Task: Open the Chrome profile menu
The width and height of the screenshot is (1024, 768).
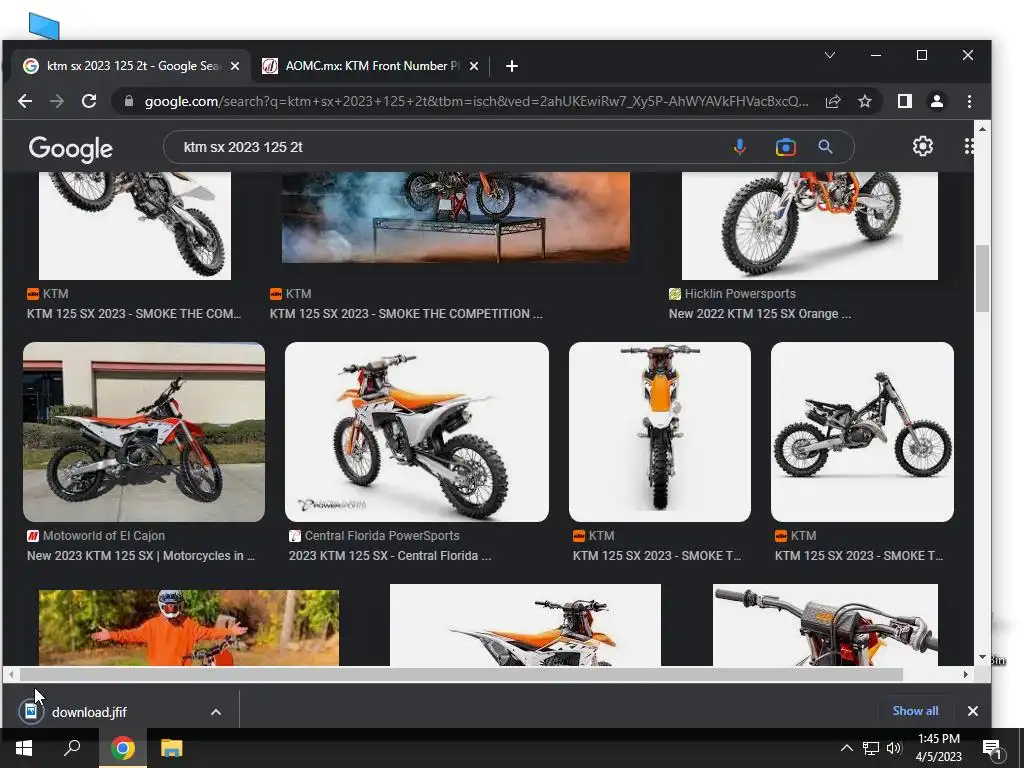Action: [936, 101]
